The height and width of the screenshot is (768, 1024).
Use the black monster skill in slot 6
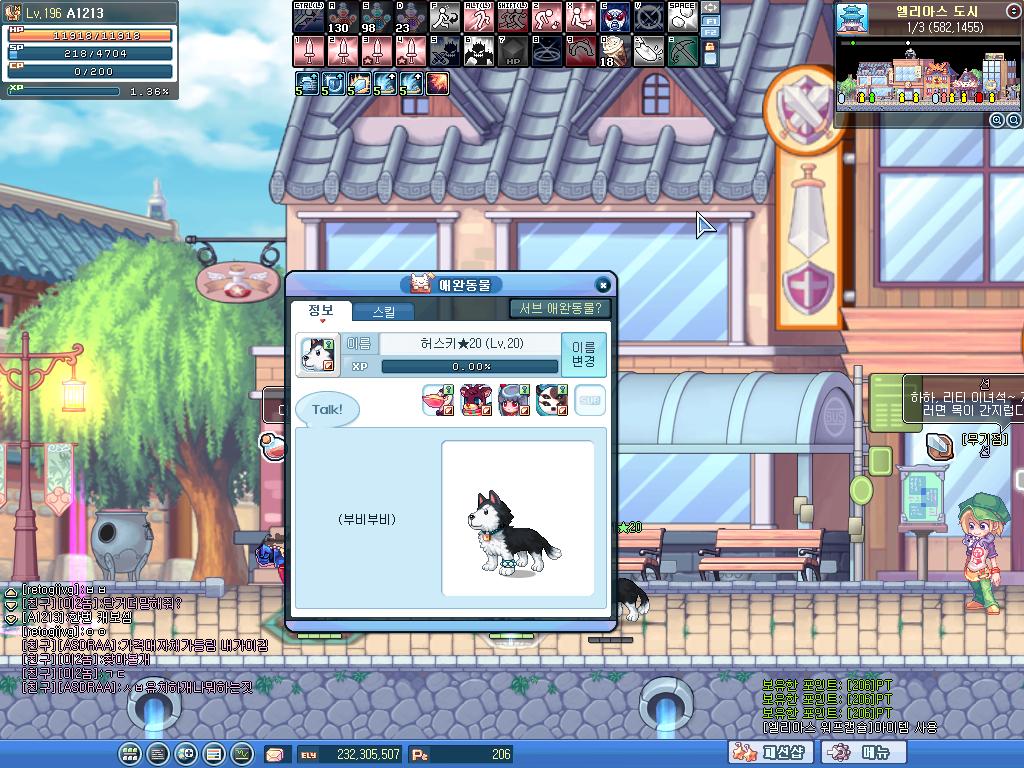point(479,51)
